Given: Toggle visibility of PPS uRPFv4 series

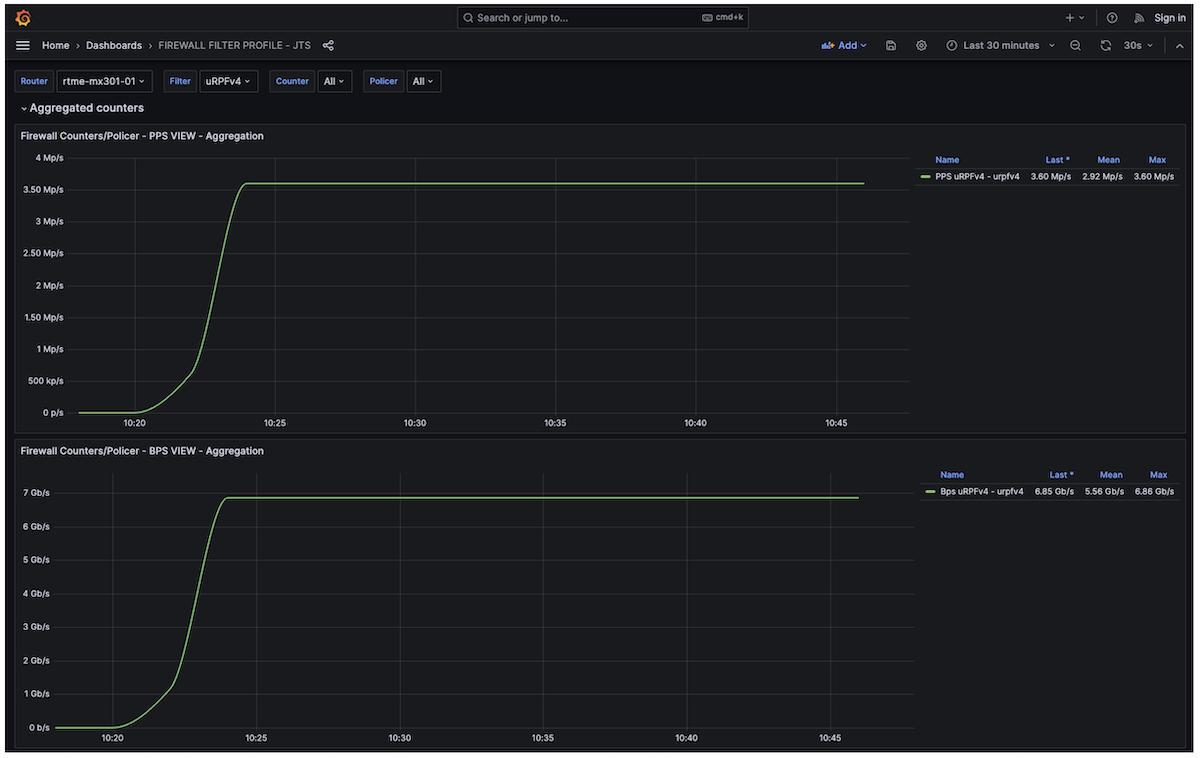Looking at the screenshot, I should (x=975, y=176).
